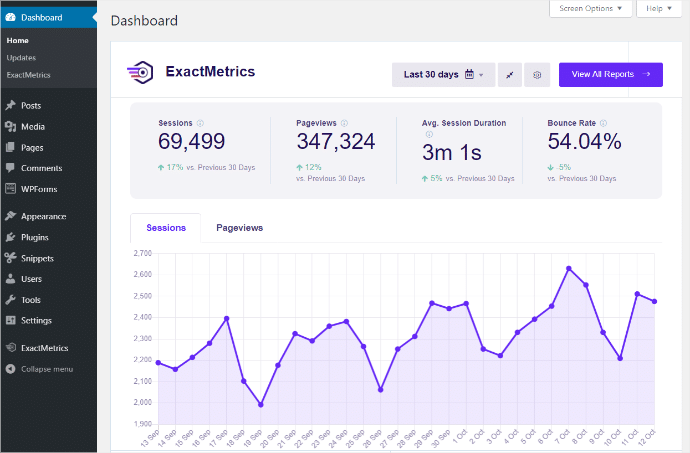This screenshot has width=690, height=453.
Task: Open the Home submenu item
Action: point(18,41)
